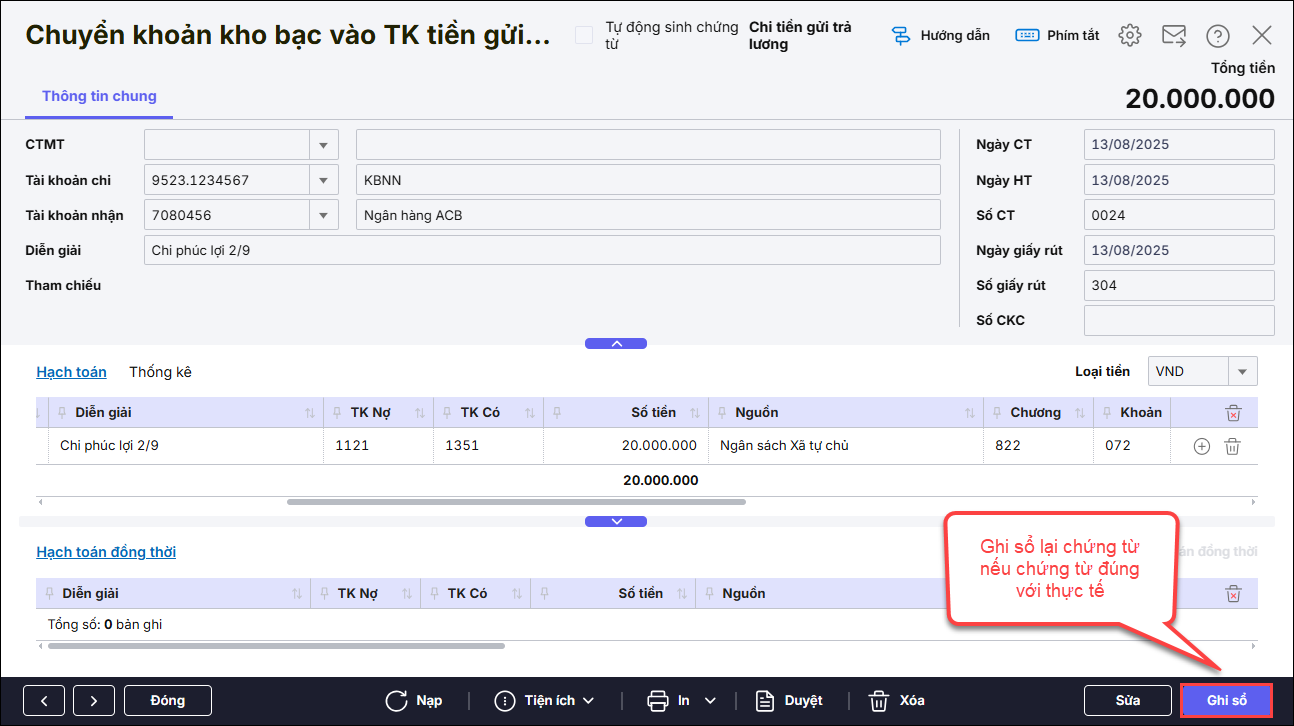This screenshot has width=1294, height=726.
Task: Switch to Thống kê tab
Action: coord(160,372)
